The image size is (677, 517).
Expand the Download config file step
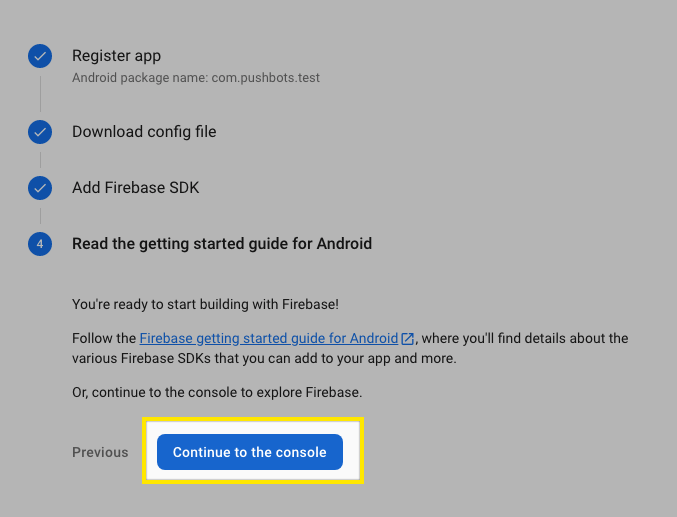[144, 132]
